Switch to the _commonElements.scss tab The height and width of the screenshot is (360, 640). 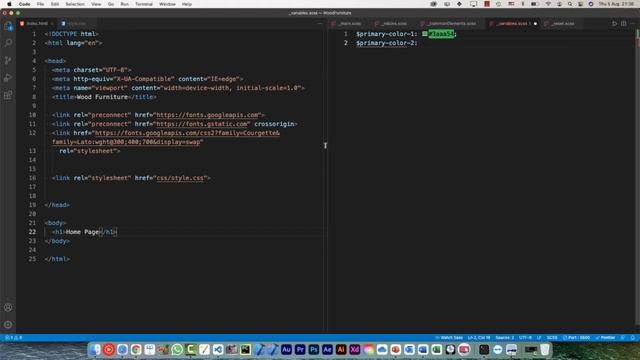451,24
